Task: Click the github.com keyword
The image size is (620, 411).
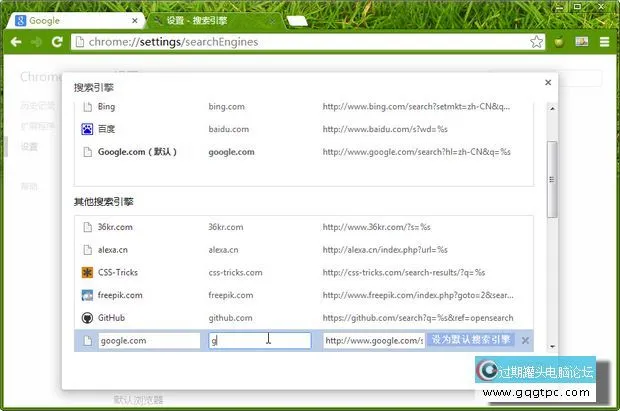Action: (x=230, y=318)
